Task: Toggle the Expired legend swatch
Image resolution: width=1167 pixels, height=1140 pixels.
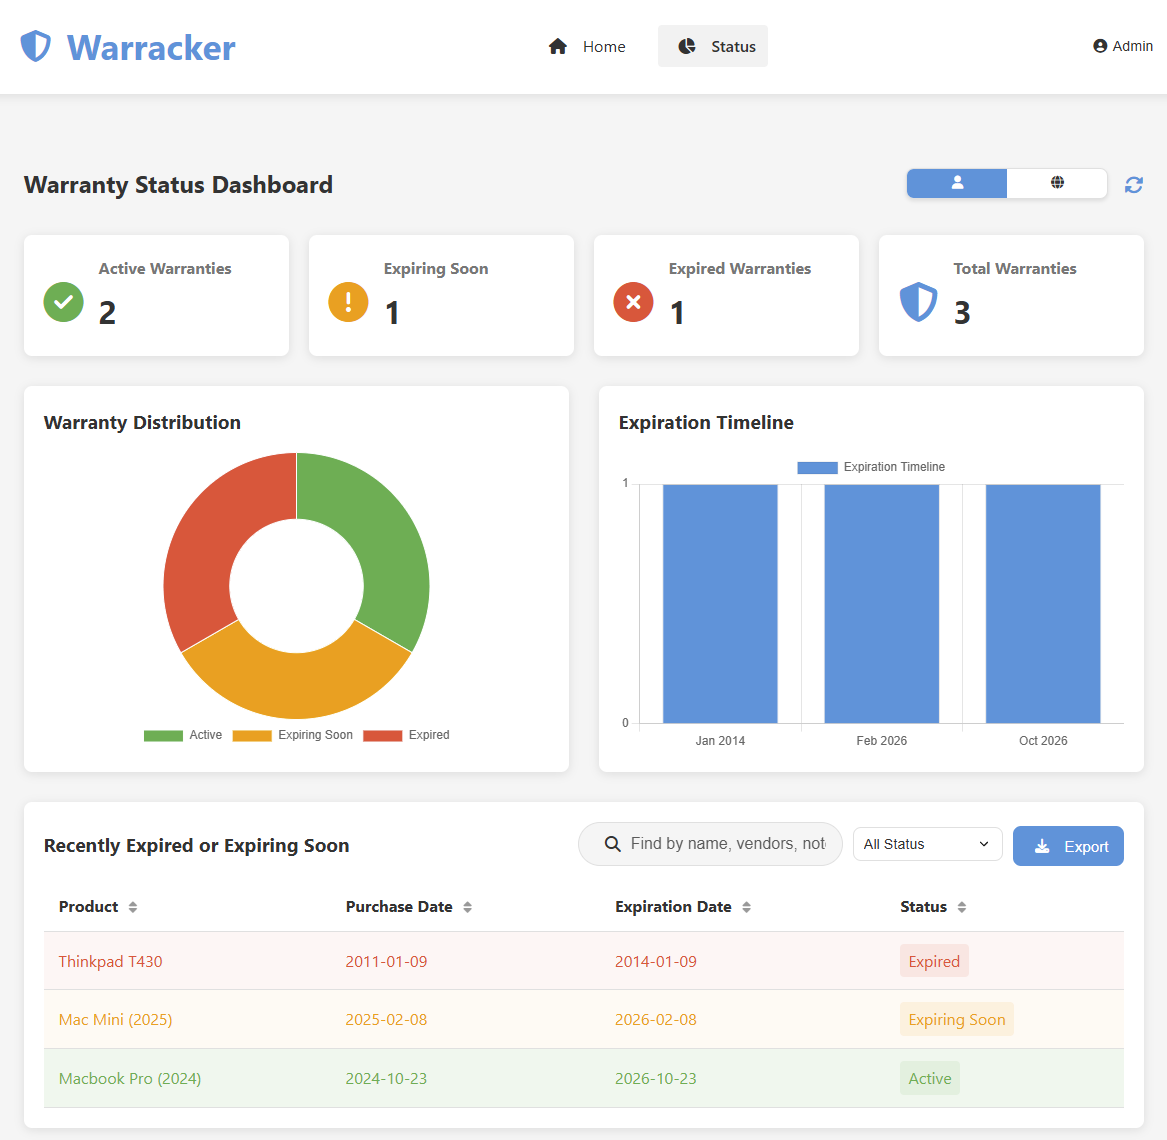Action: tap(383, 735)
